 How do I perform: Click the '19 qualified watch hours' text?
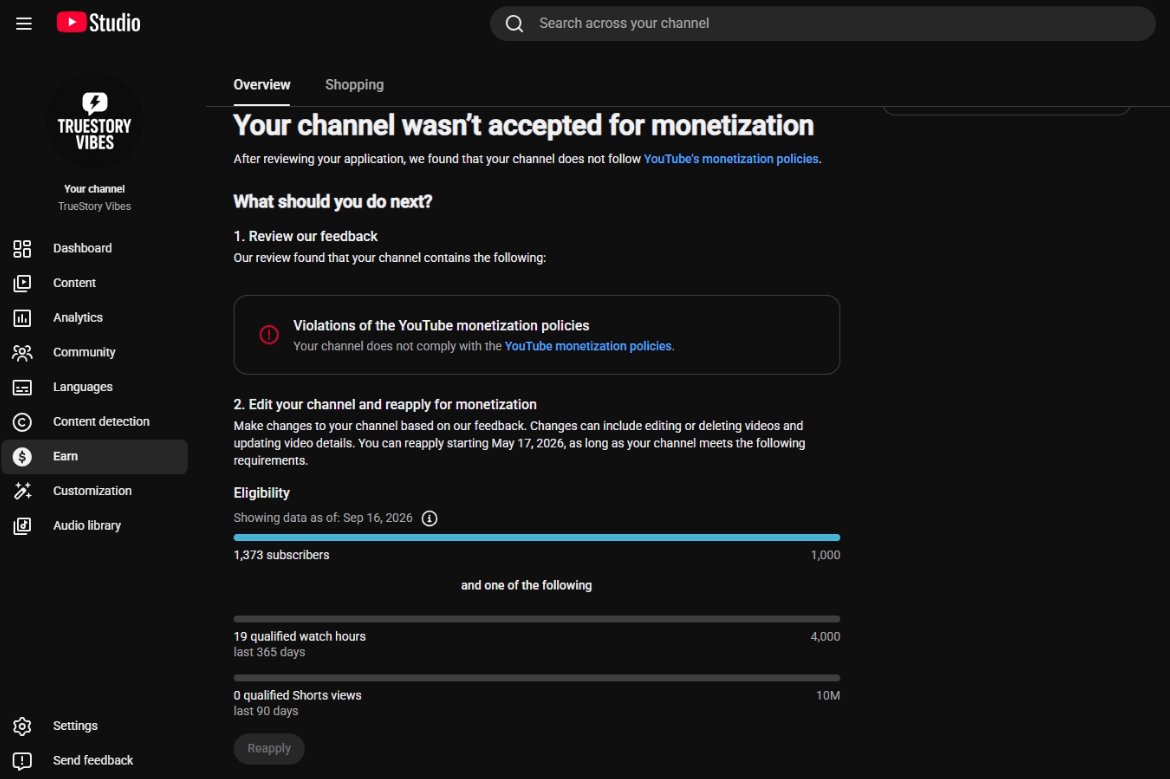[299, 636]
